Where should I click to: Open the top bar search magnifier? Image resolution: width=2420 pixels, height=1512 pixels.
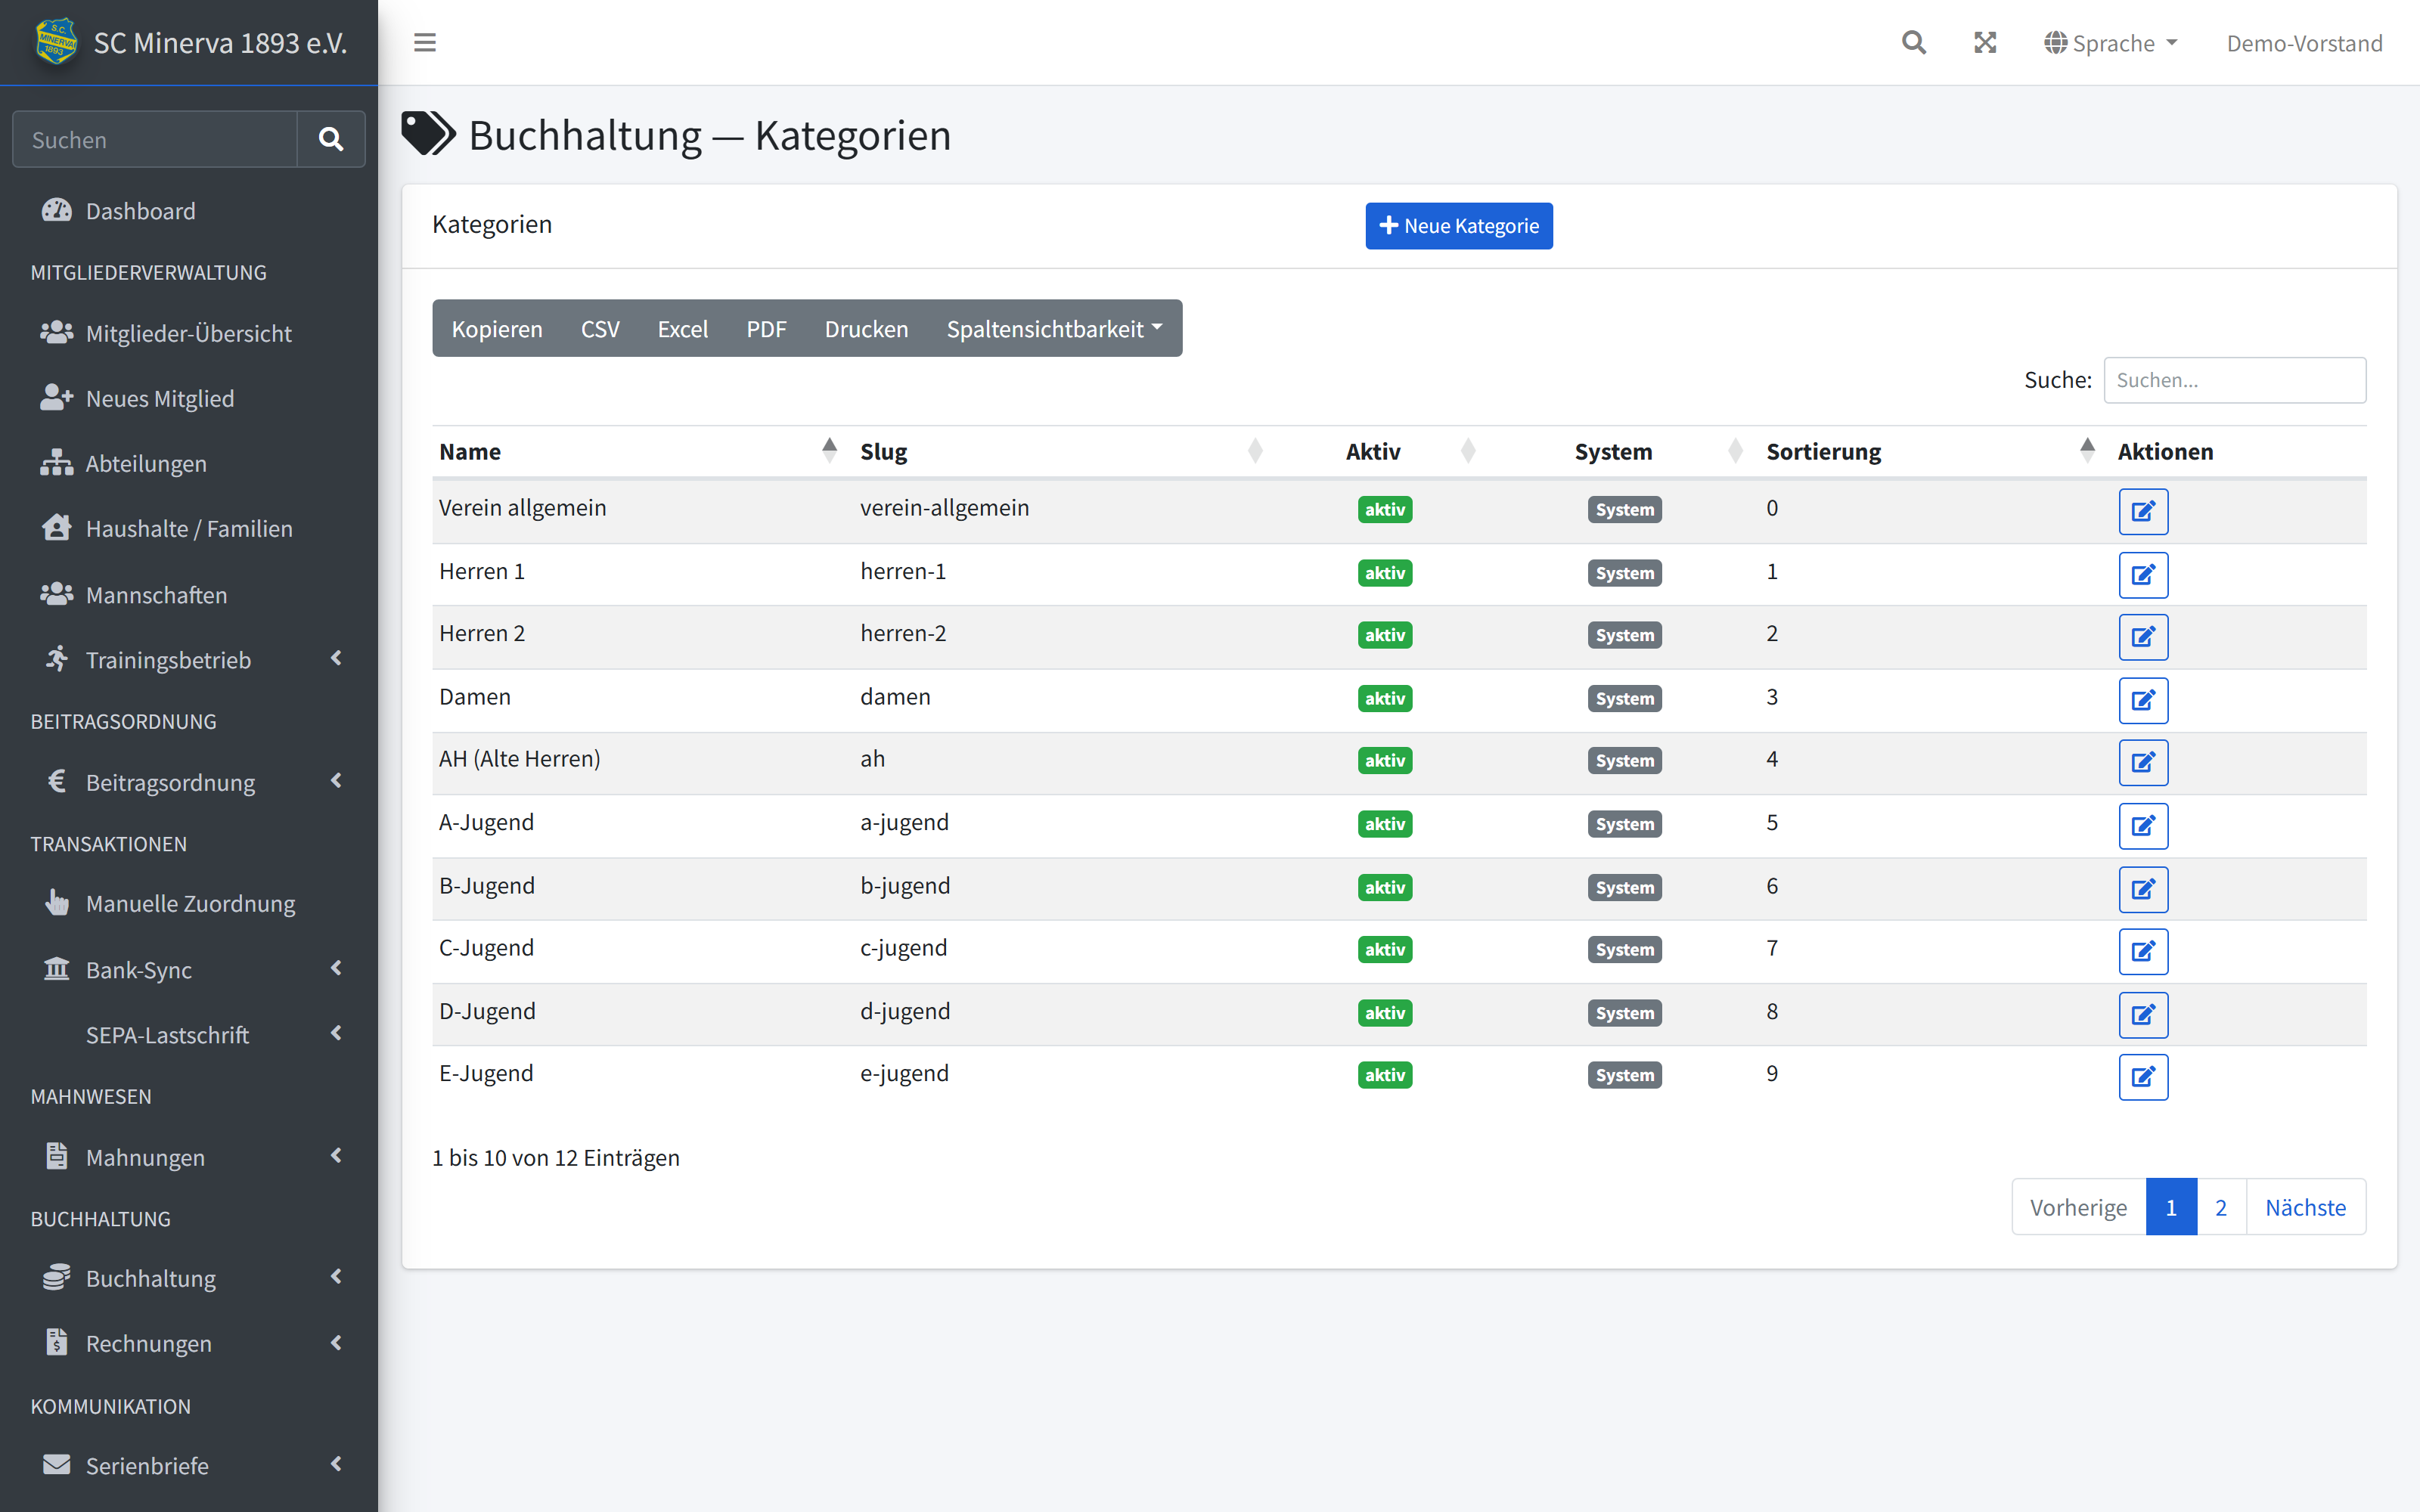[x=1913, y=43]
